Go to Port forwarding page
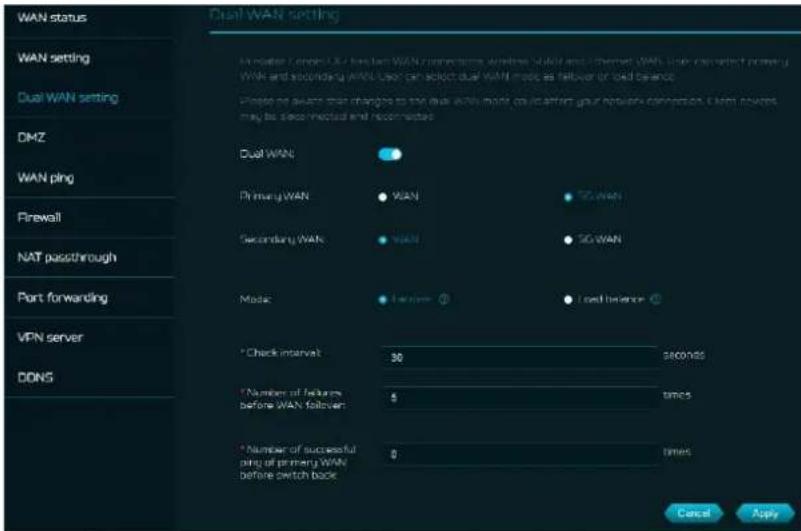 click(x=62, y=297)
